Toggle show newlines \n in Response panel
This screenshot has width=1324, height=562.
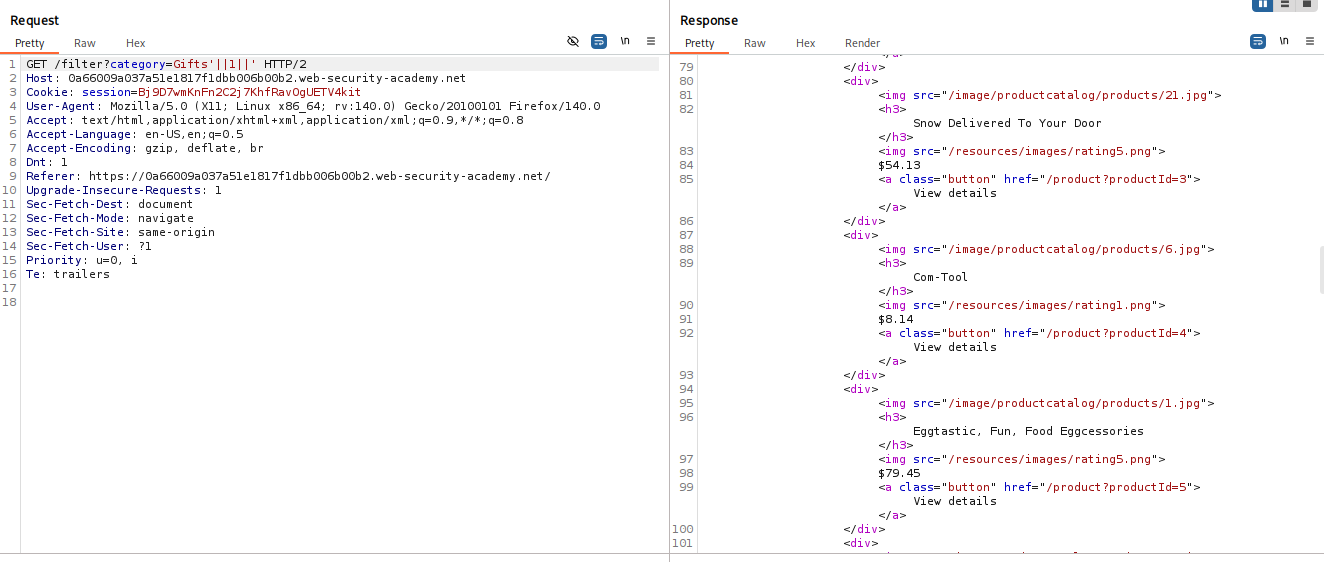pyautogui.click(x=1284, y=41)
